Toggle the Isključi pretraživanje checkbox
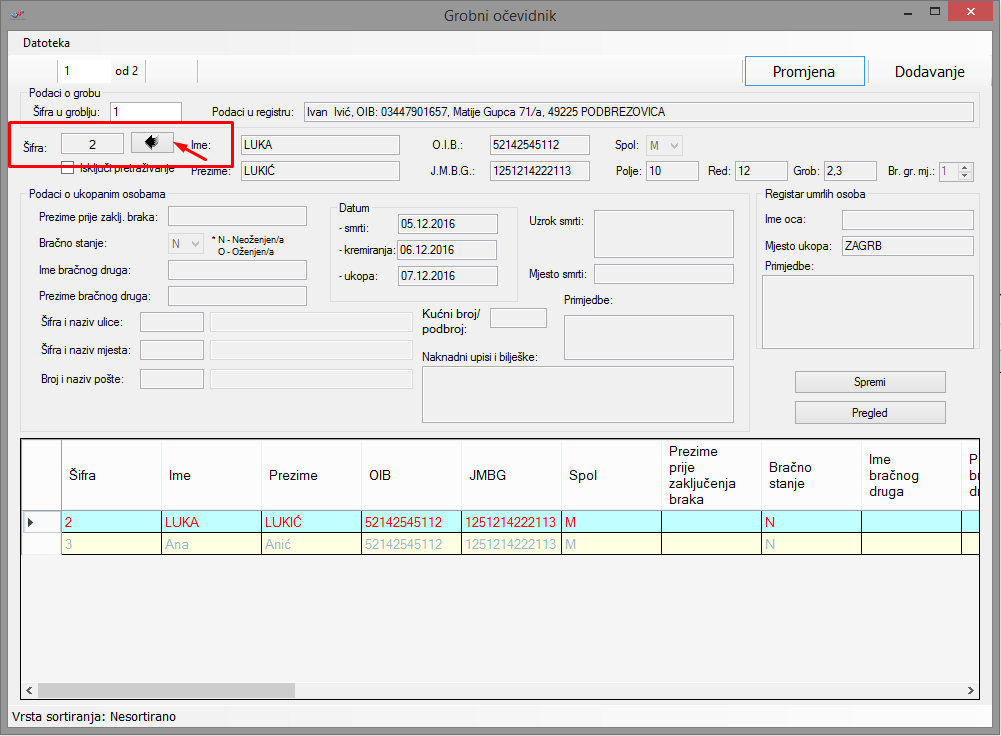 [x=69, y=167]
